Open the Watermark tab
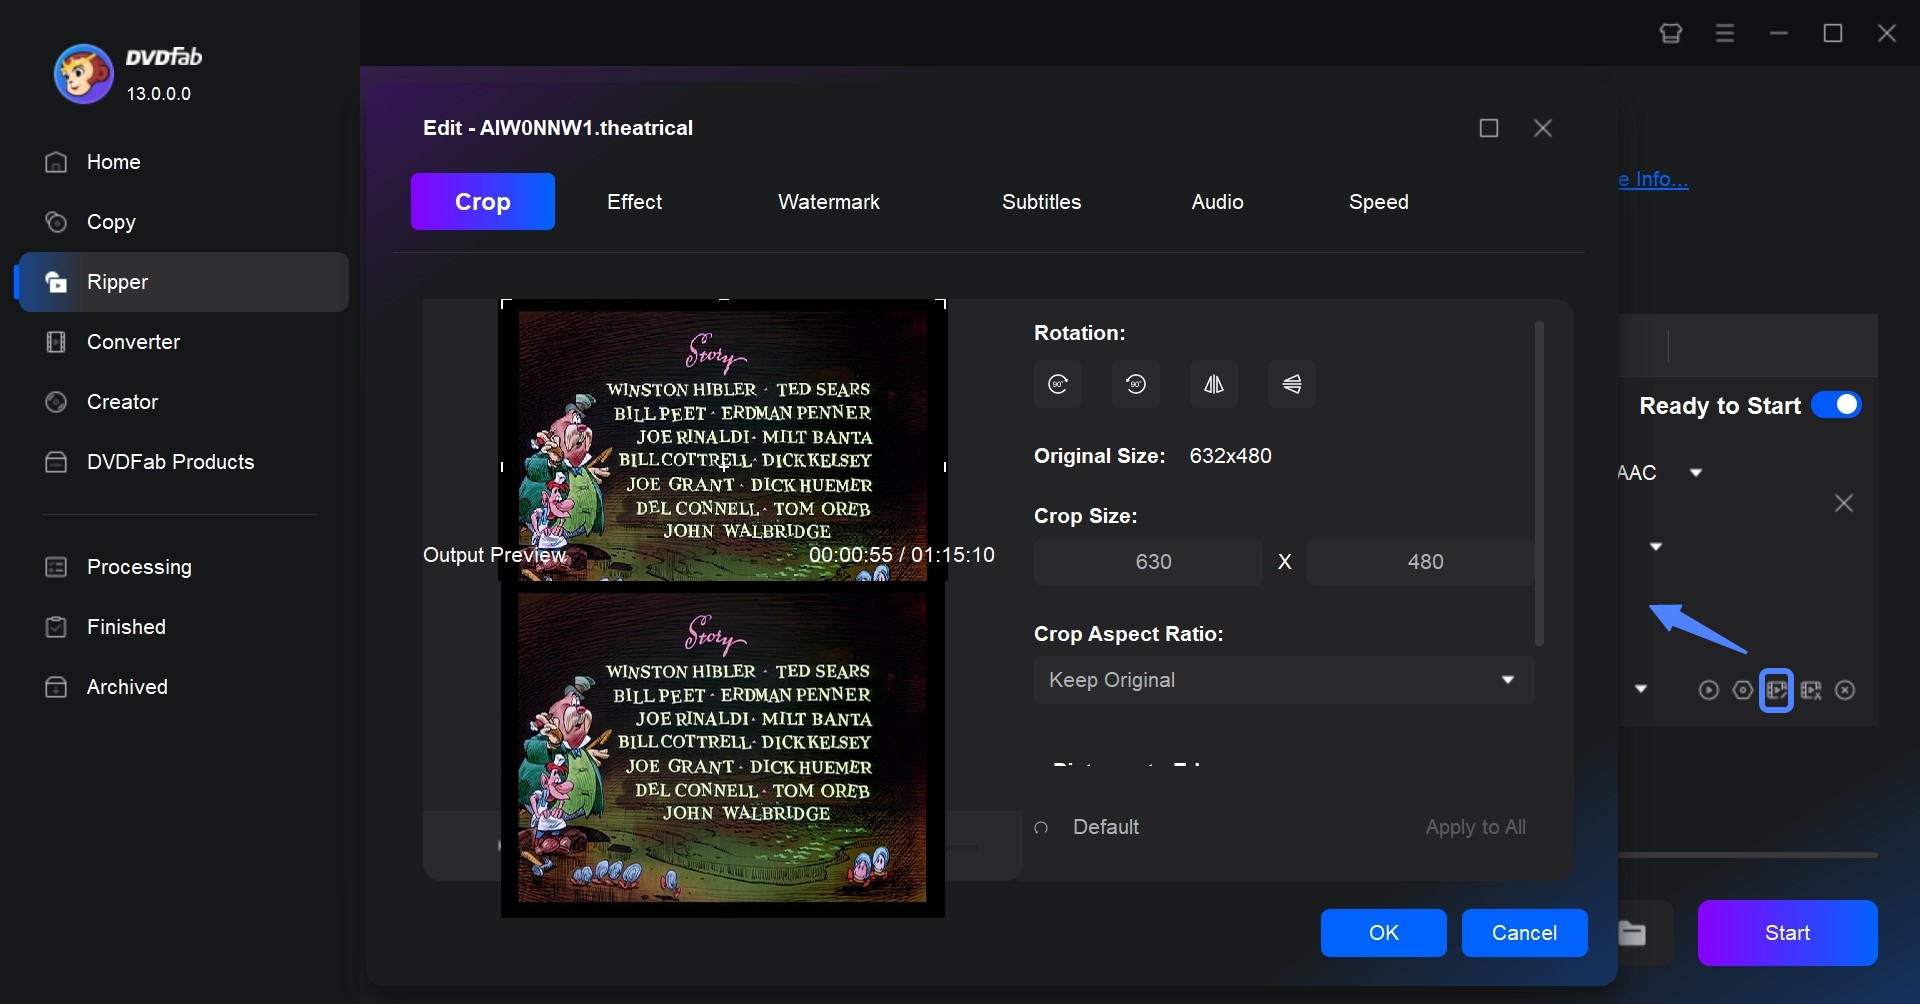This screenshot has width=1920, height=1004. (x=828, y=201)
